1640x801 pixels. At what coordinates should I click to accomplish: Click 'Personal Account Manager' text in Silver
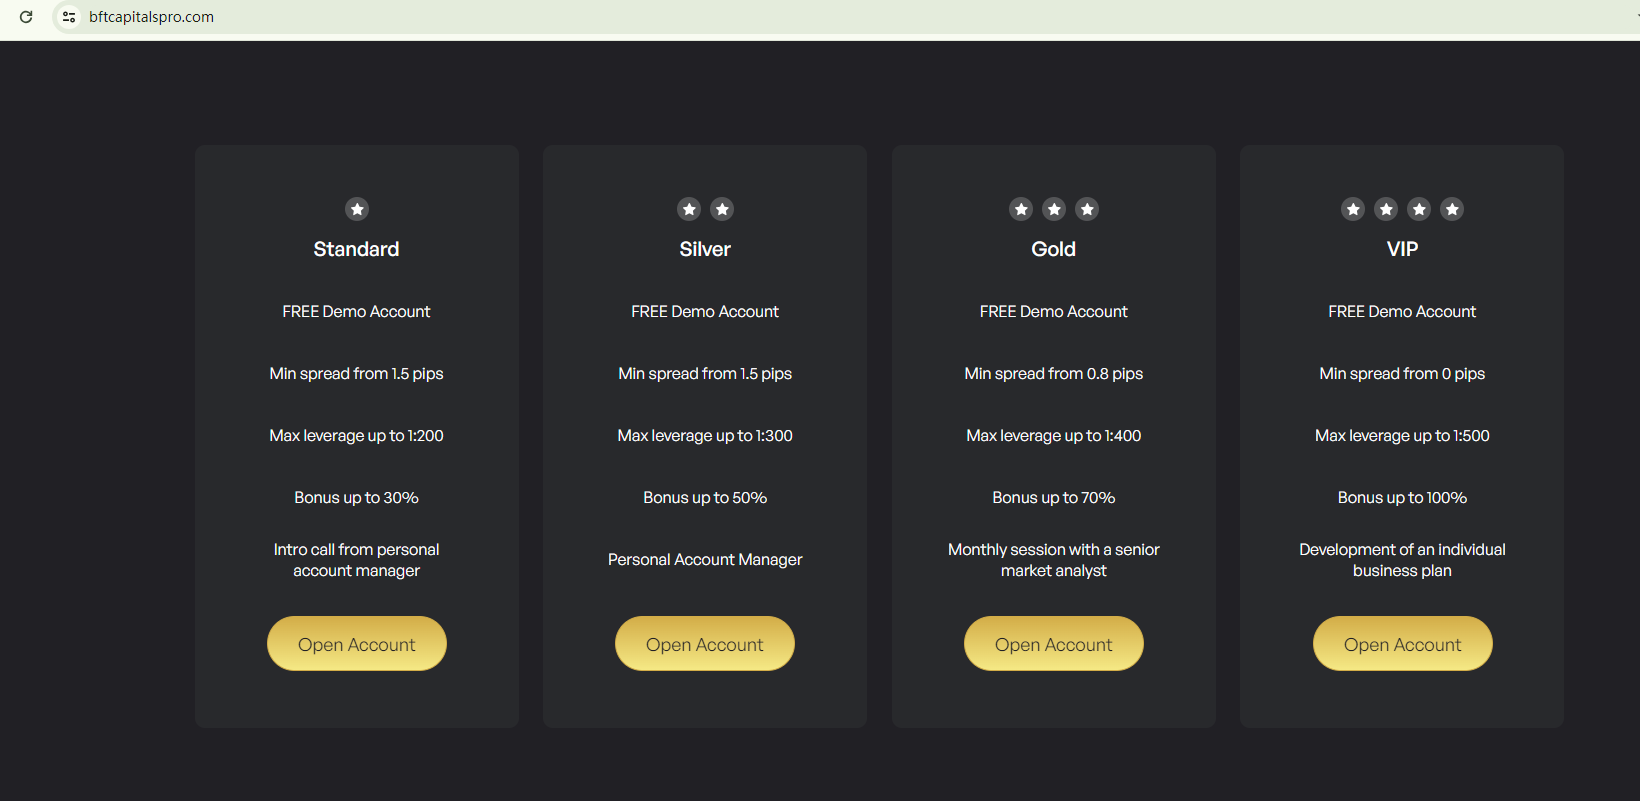point(705,560)
